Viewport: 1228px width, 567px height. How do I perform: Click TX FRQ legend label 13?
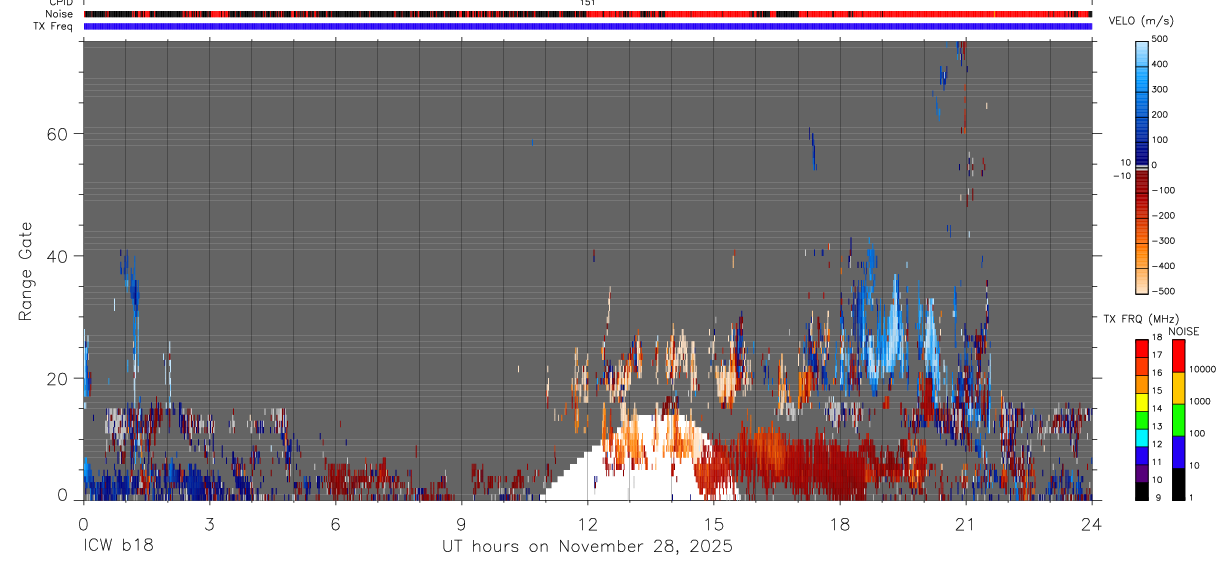point(1159,426)
